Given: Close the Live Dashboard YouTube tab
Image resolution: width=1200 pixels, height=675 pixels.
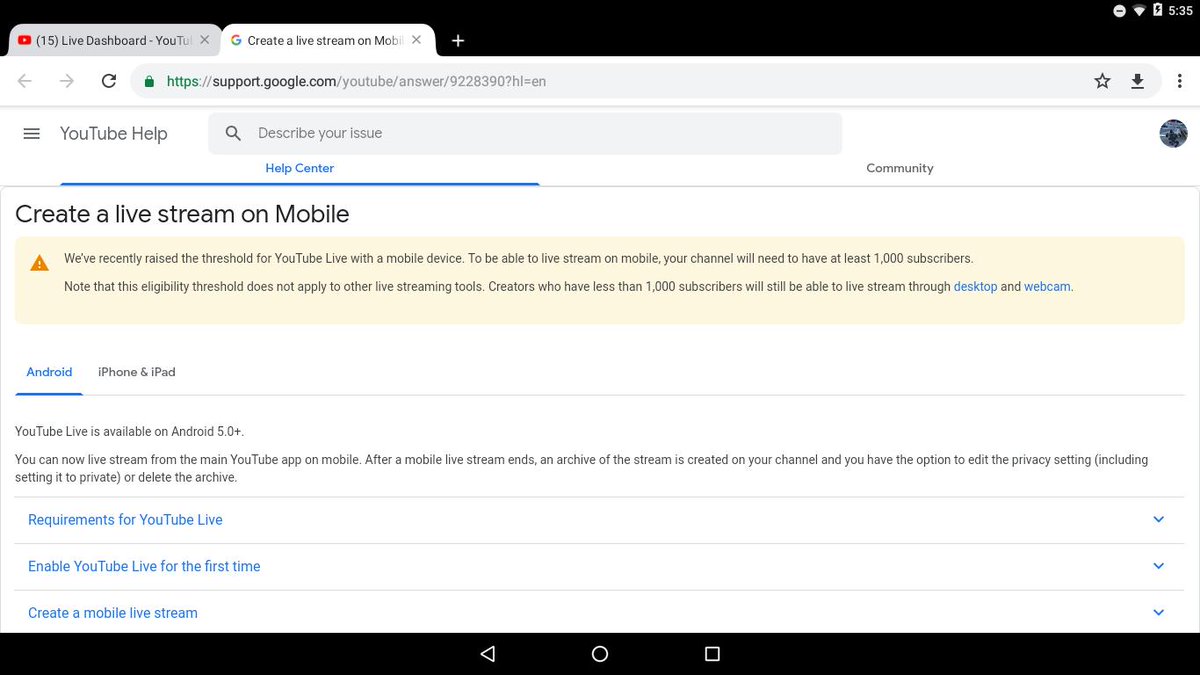Looking at the screenshot, I should tap(204, 40).
